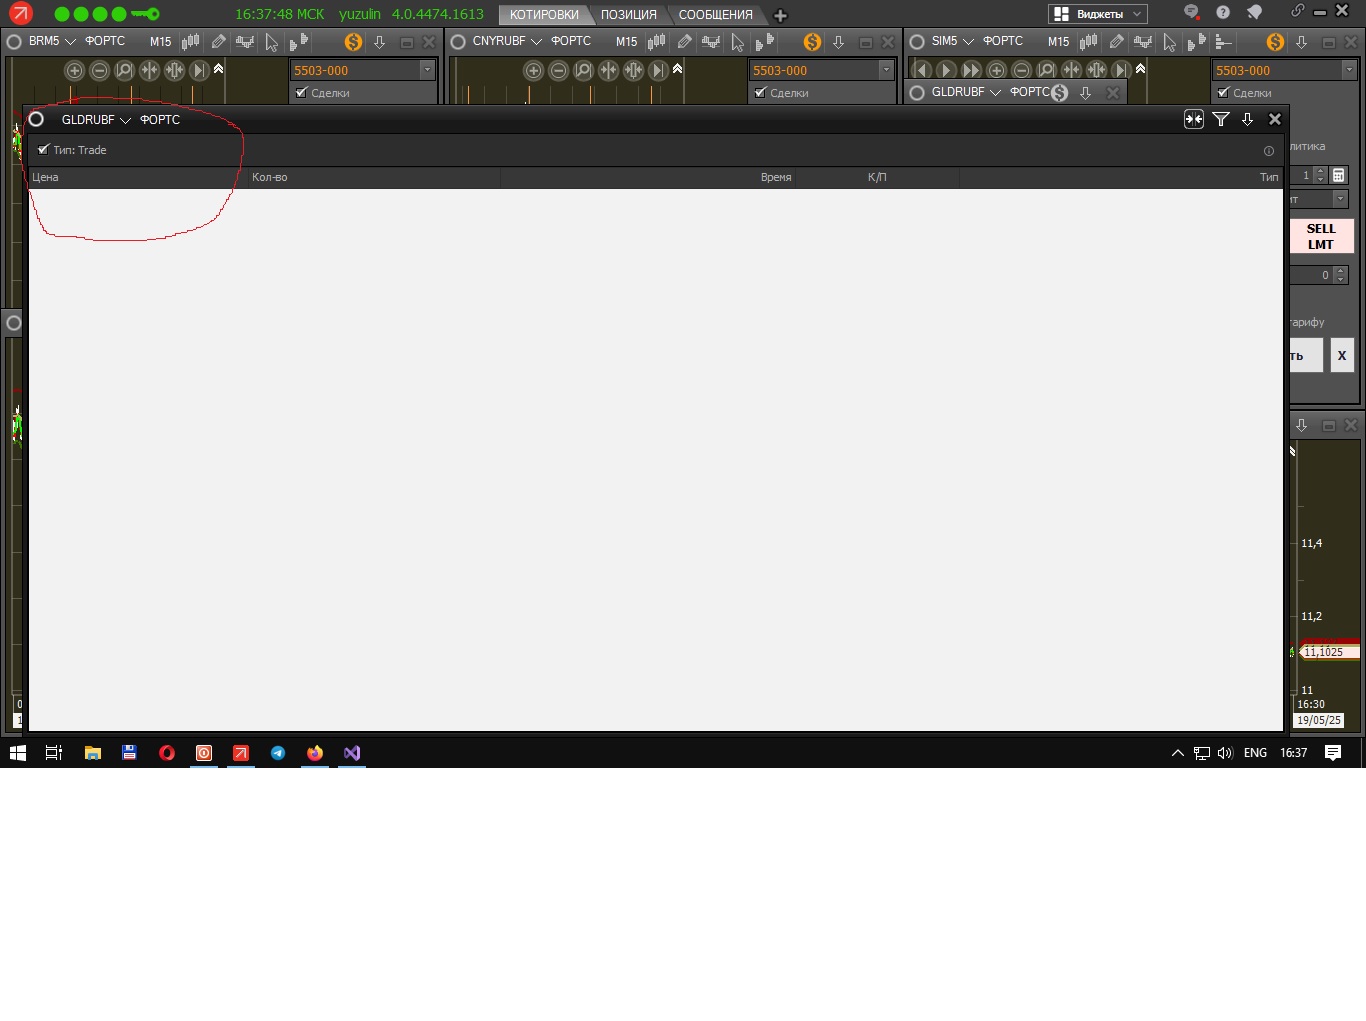Toggle the 'Тип: Trade' checkbox

(43, 150)
